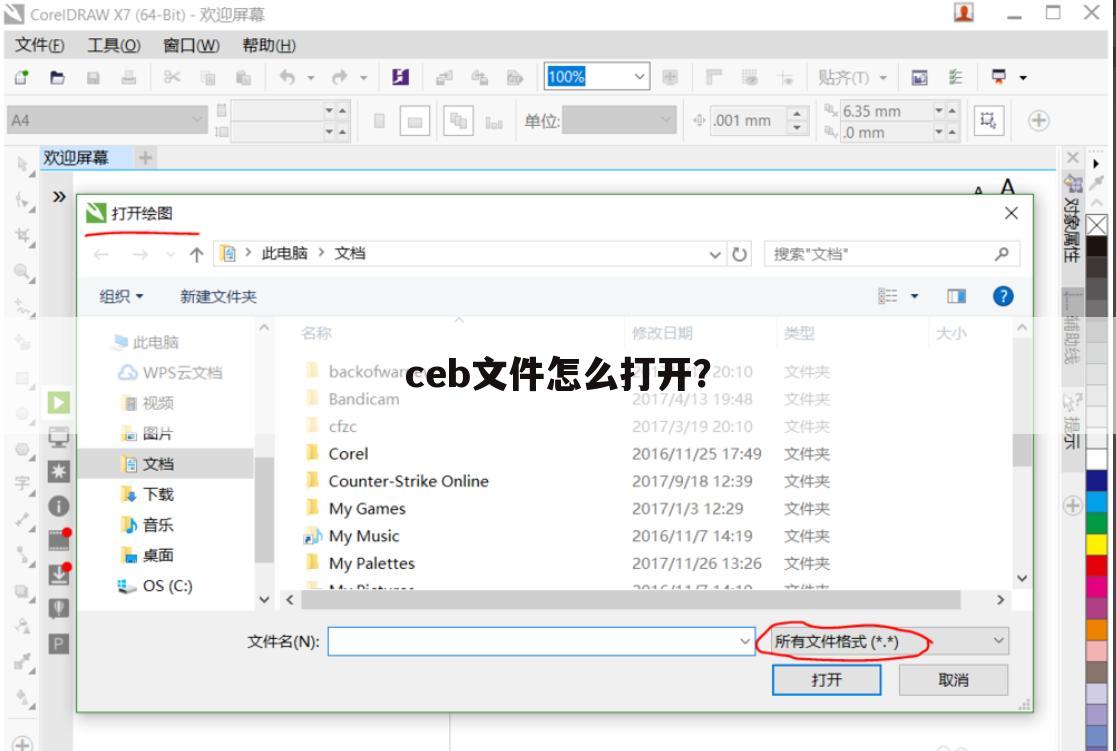The height and width of the screenshot is (751, 1116).
Task: Pick the green swatch in color palette
Action: coord(1096,522)
